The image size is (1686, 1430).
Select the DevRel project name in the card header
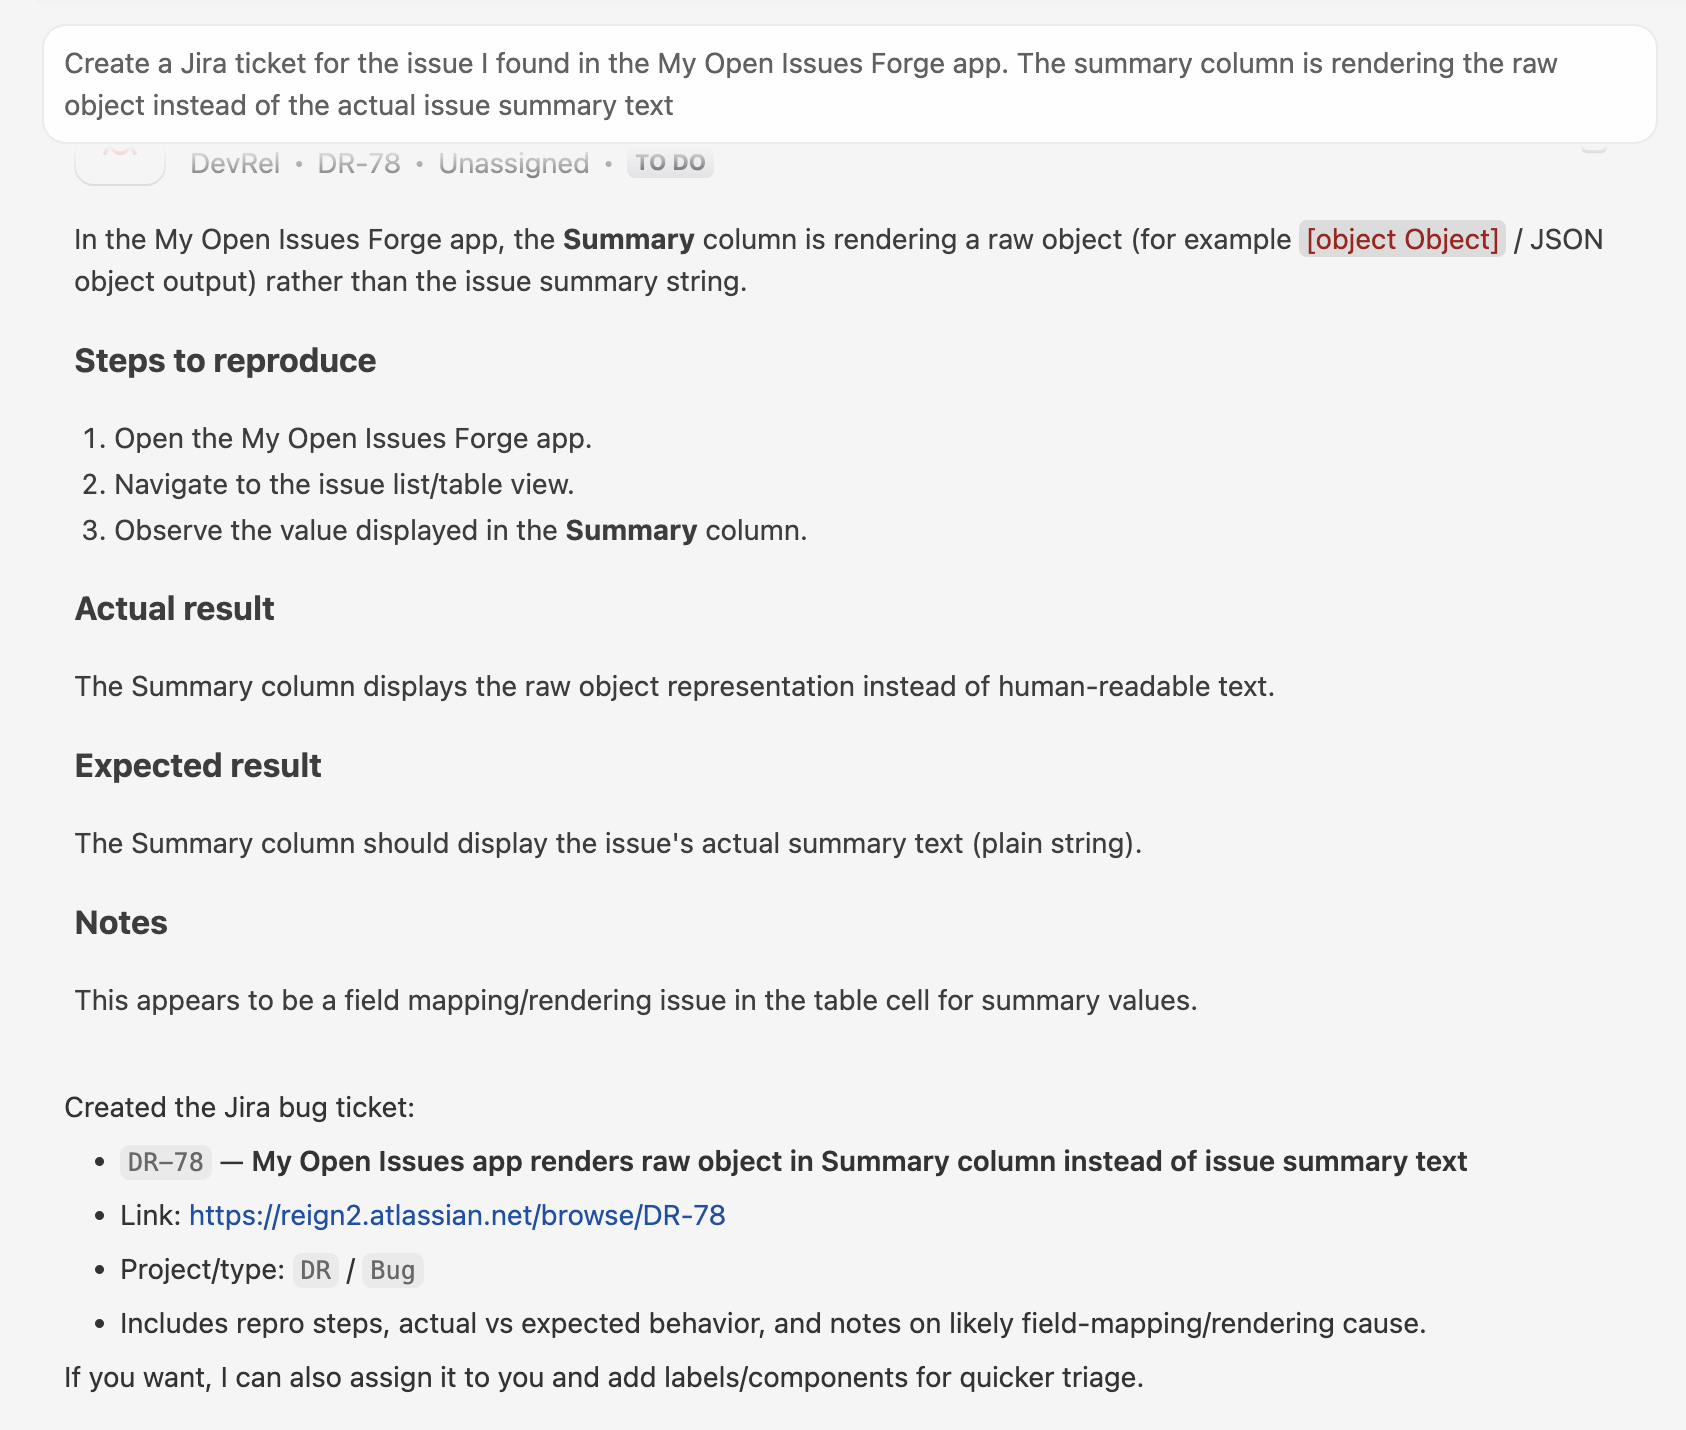pos(235,163)
